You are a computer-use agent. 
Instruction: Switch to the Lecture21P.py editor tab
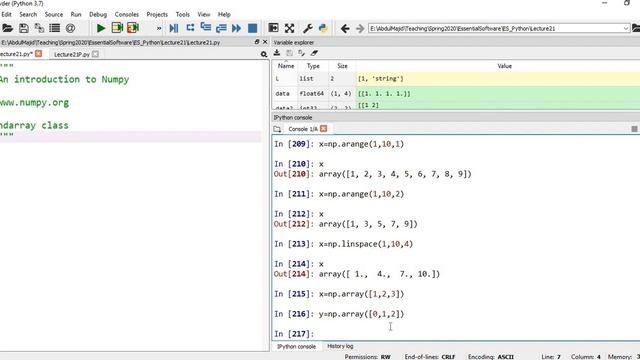tap(72, 54)
